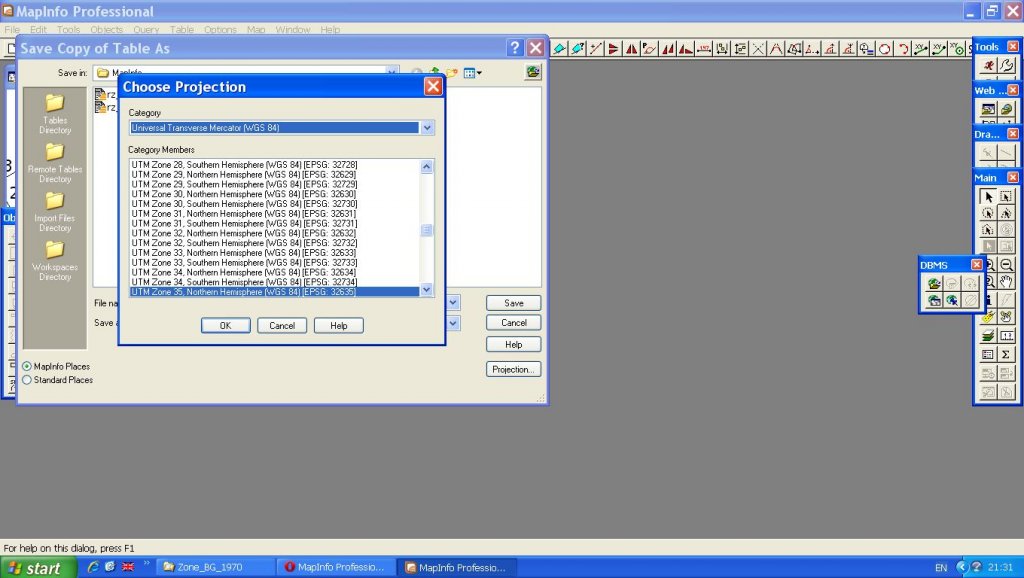Click scroll-up arrow of Category Members list
Image resolution: width=1024 pixels, height=578 pixels.
pos(426,167)
